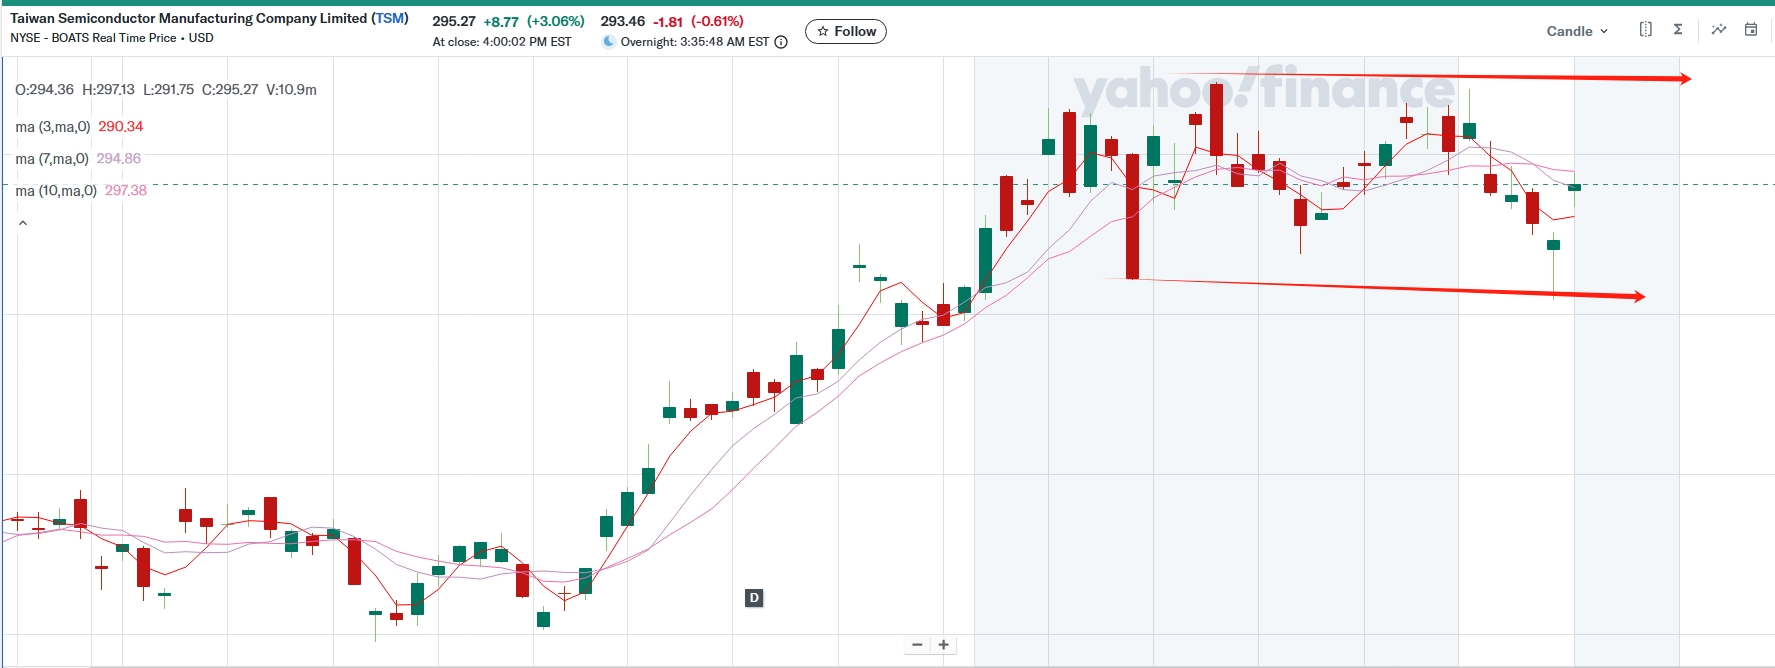
Task: Open the events calendar icon
Action: pyautogui.click(x=1751, y=30)
